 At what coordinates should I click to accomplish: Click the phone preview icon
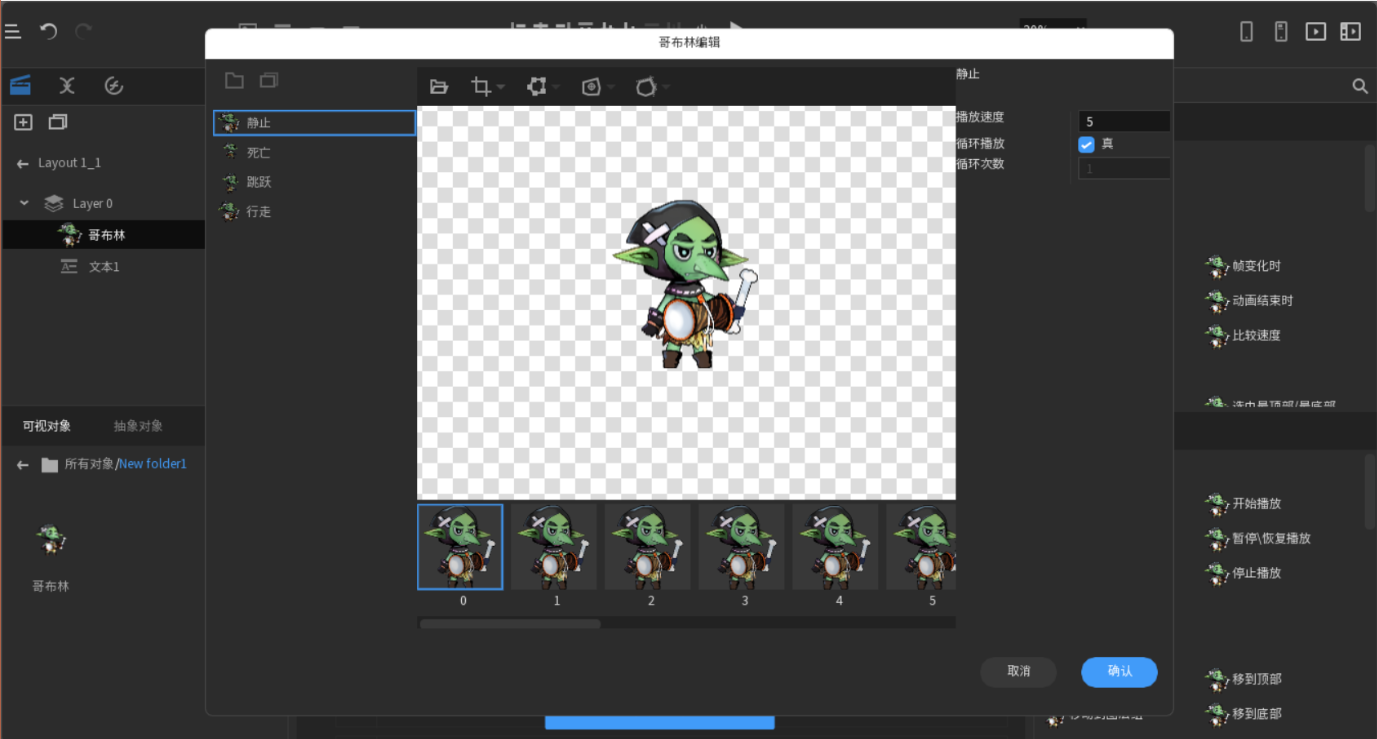coord(1247,32)
